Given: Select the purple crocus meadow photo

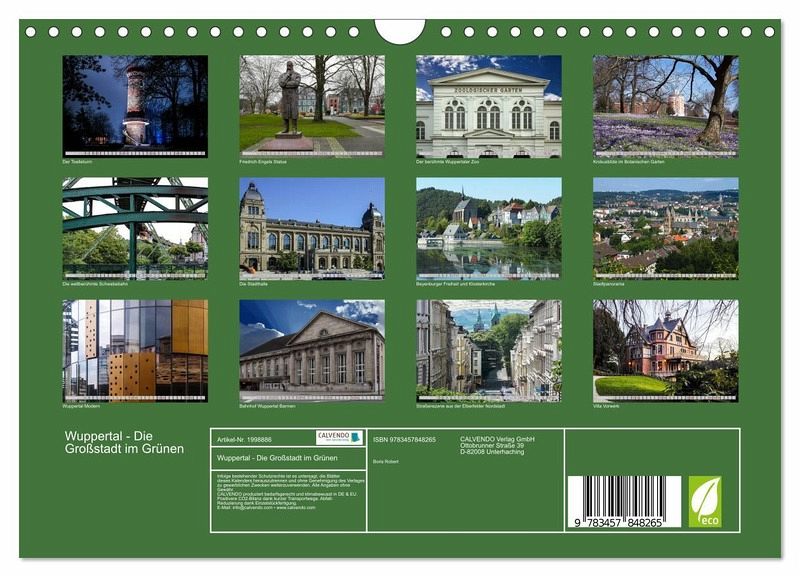Looking at the screenshot, I should pos(666,106).
